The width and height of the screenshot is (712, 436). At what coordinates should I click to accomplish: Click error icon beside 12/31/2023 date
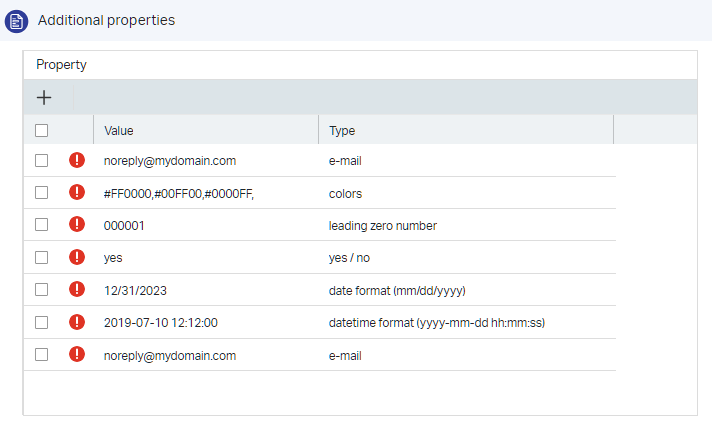77,290
